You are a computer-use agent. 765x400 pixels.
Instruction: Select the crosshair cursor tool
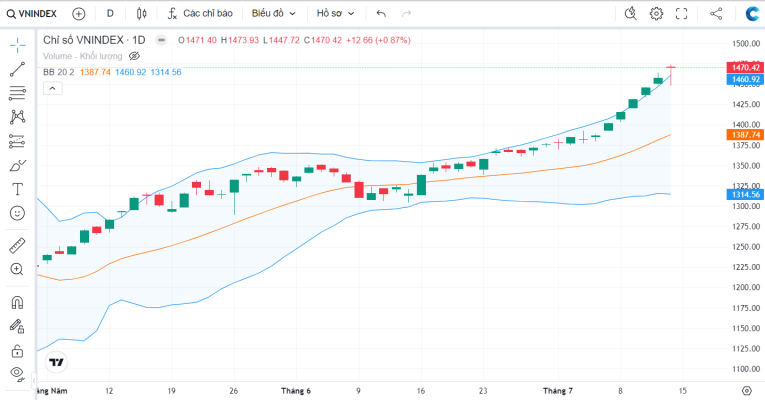18,45
